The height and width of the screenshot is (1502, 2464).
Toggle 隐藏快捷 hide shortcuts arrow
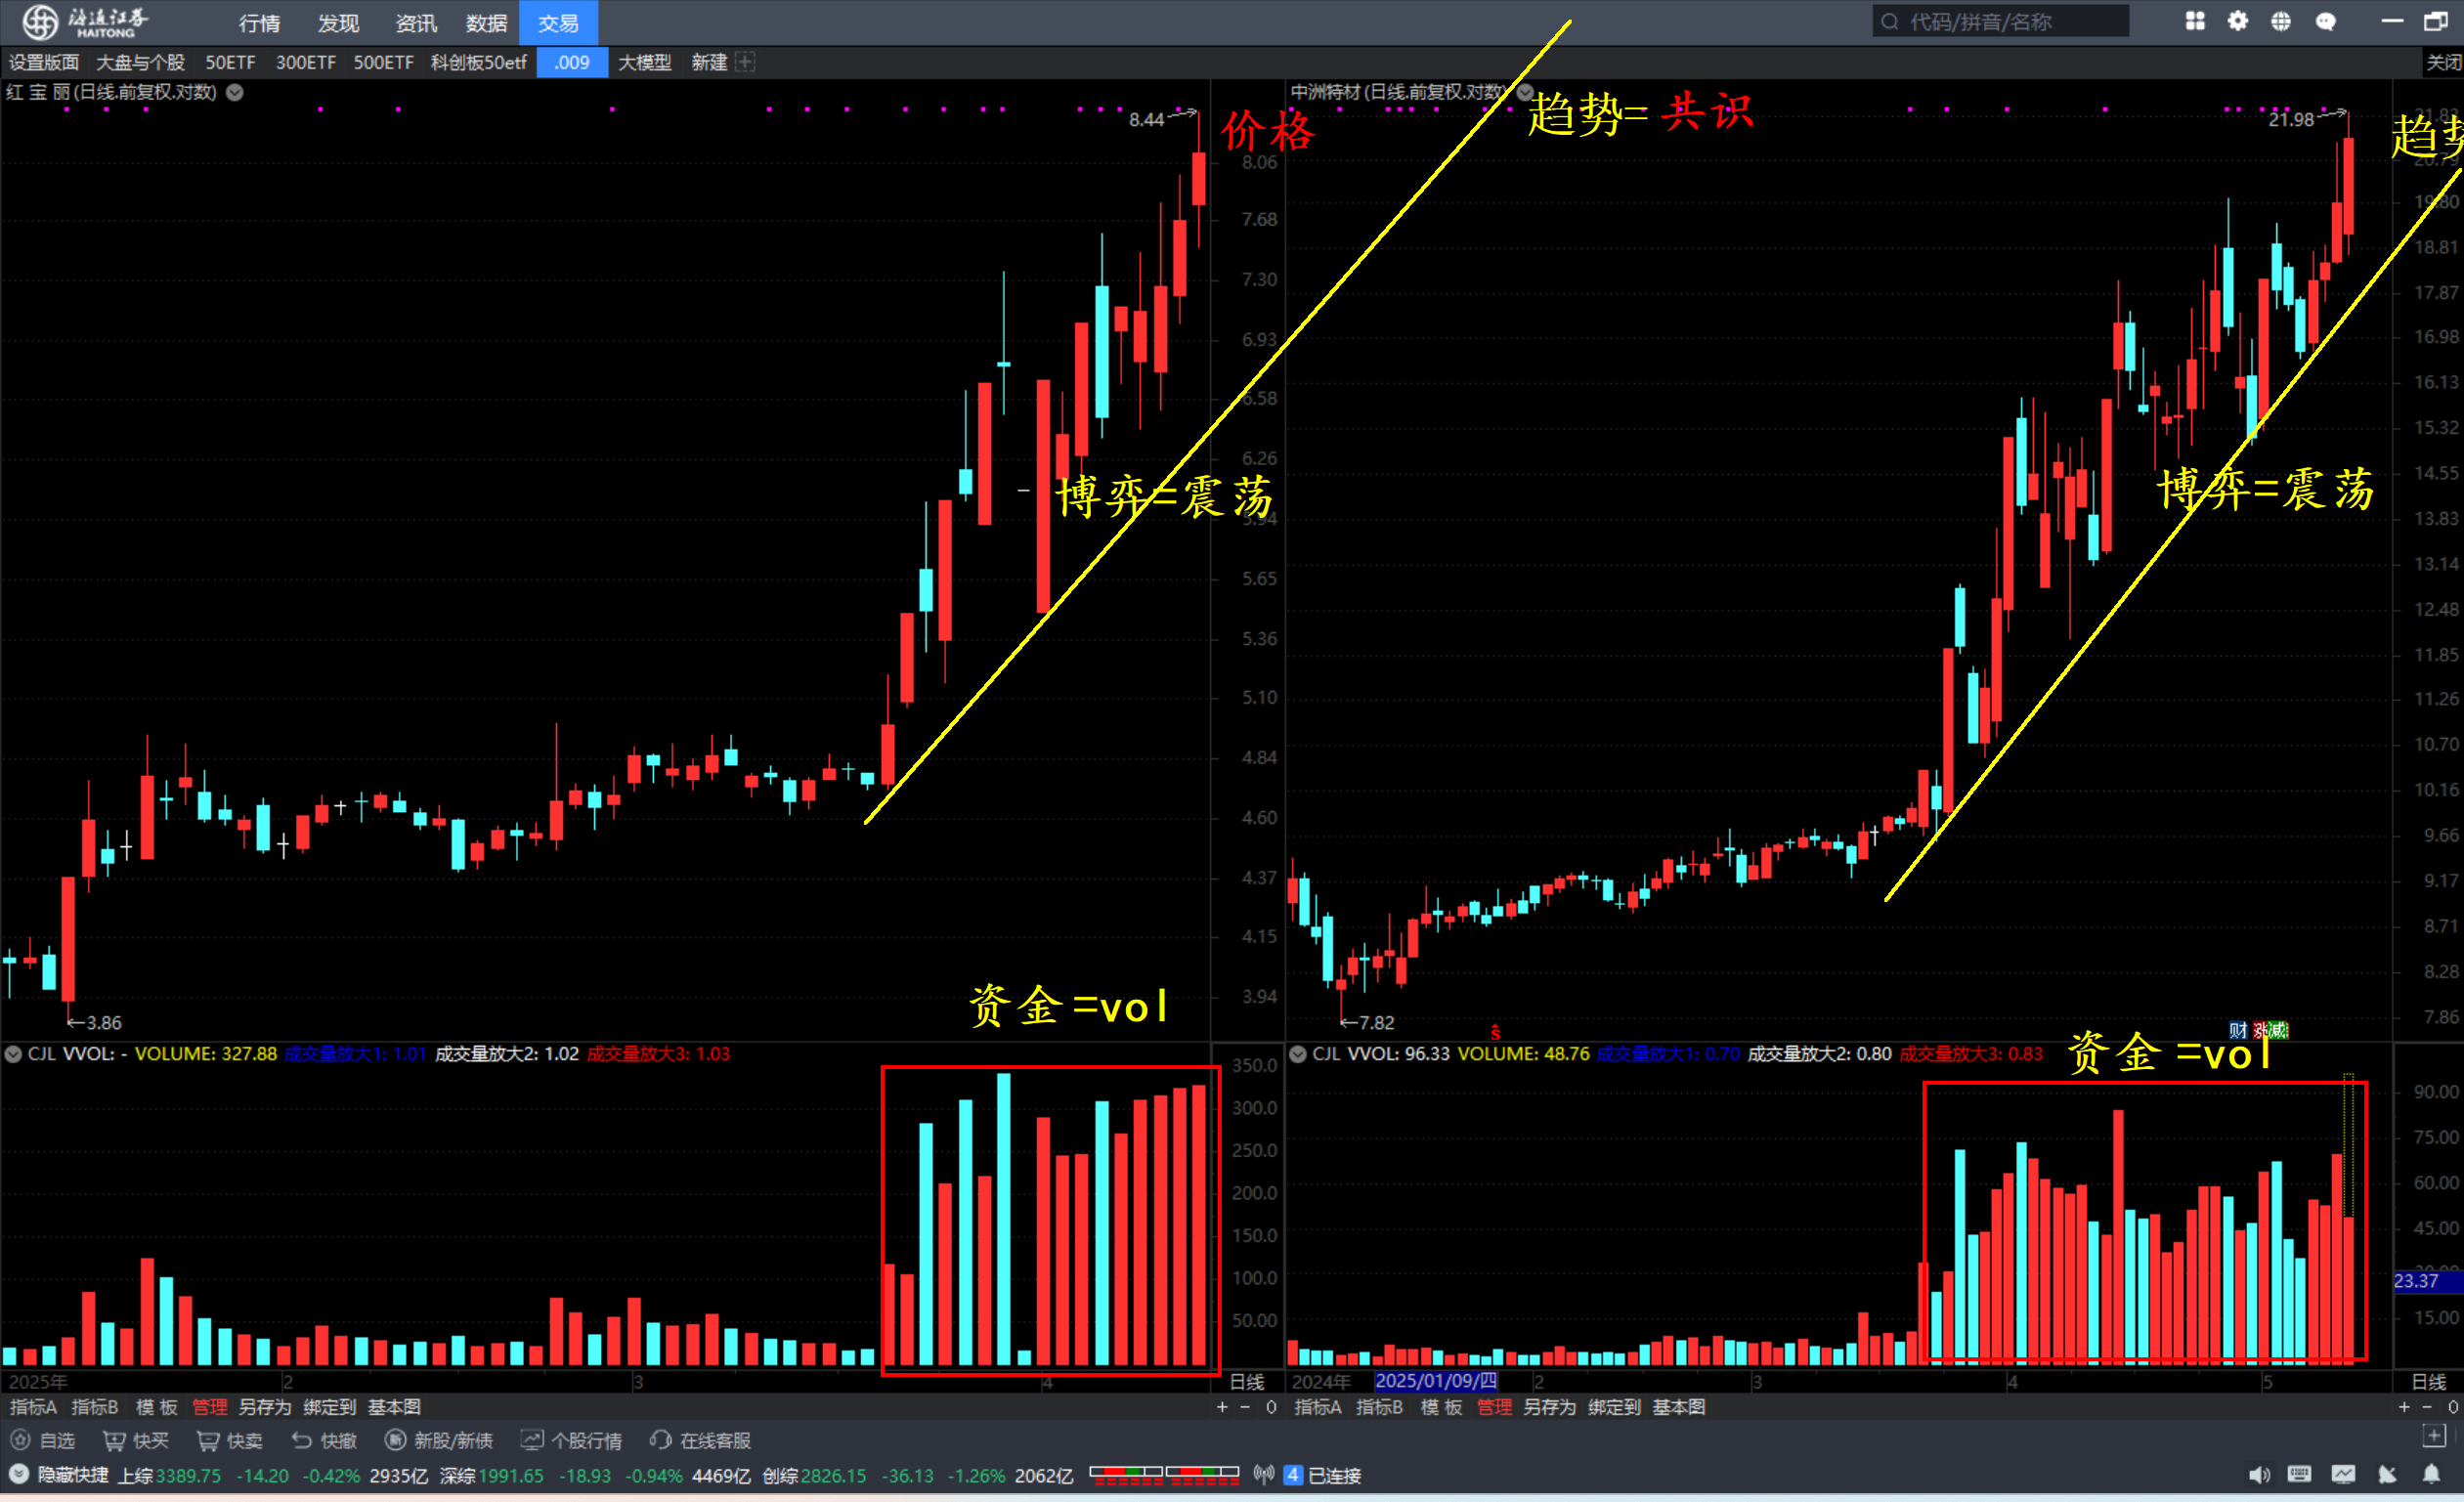coord(18,1474)
